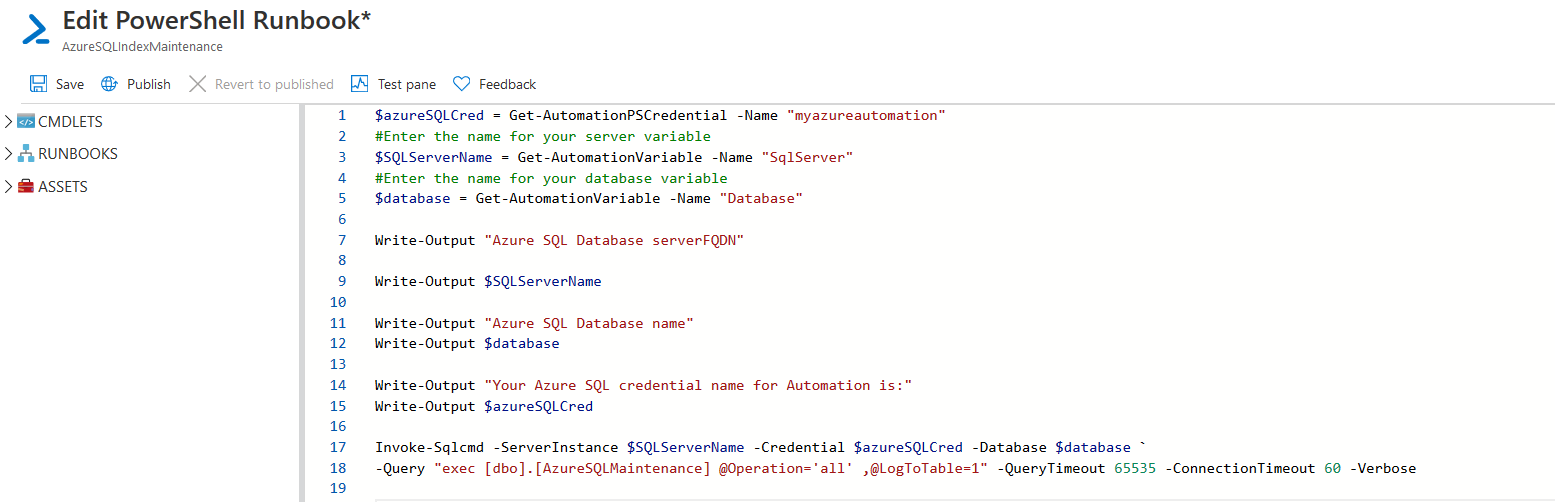Click the CMDLETS code icon
The width and height of the screenshot is (1555, 502).
(x=26, y=122)
